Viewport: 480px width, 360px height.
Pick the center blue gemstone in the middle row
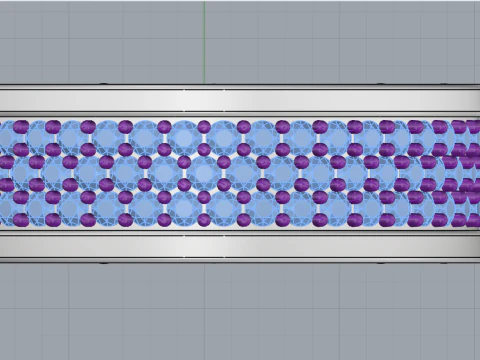tap(203, 173)
